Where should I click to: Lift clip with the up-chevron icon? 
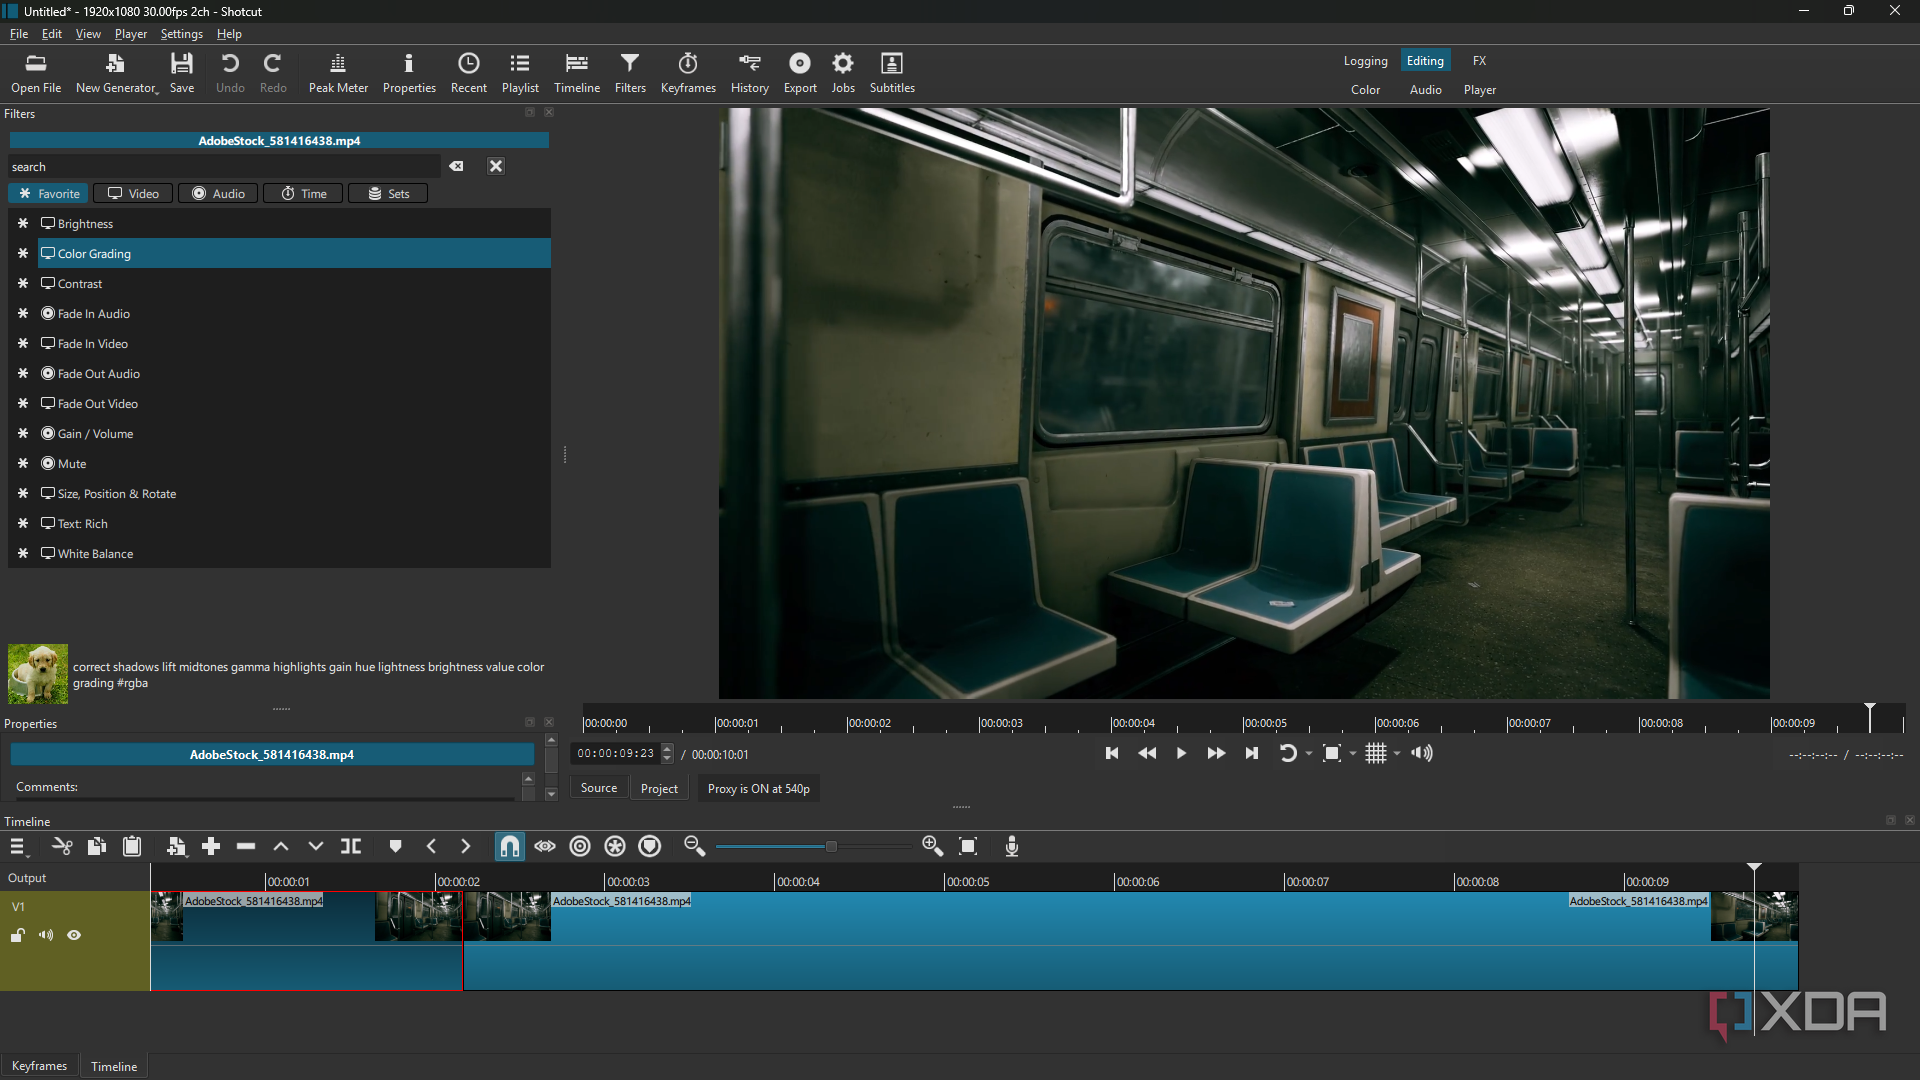click(x=281, y=846)
